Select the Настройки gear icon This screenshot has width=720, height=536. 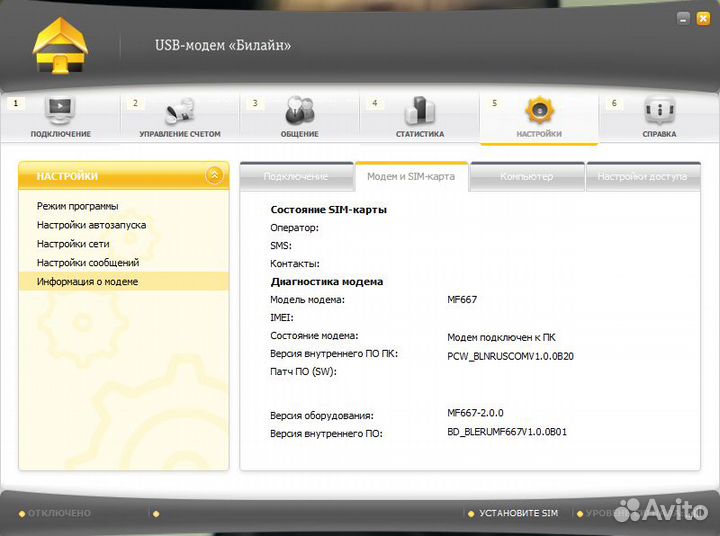[540, 110]
